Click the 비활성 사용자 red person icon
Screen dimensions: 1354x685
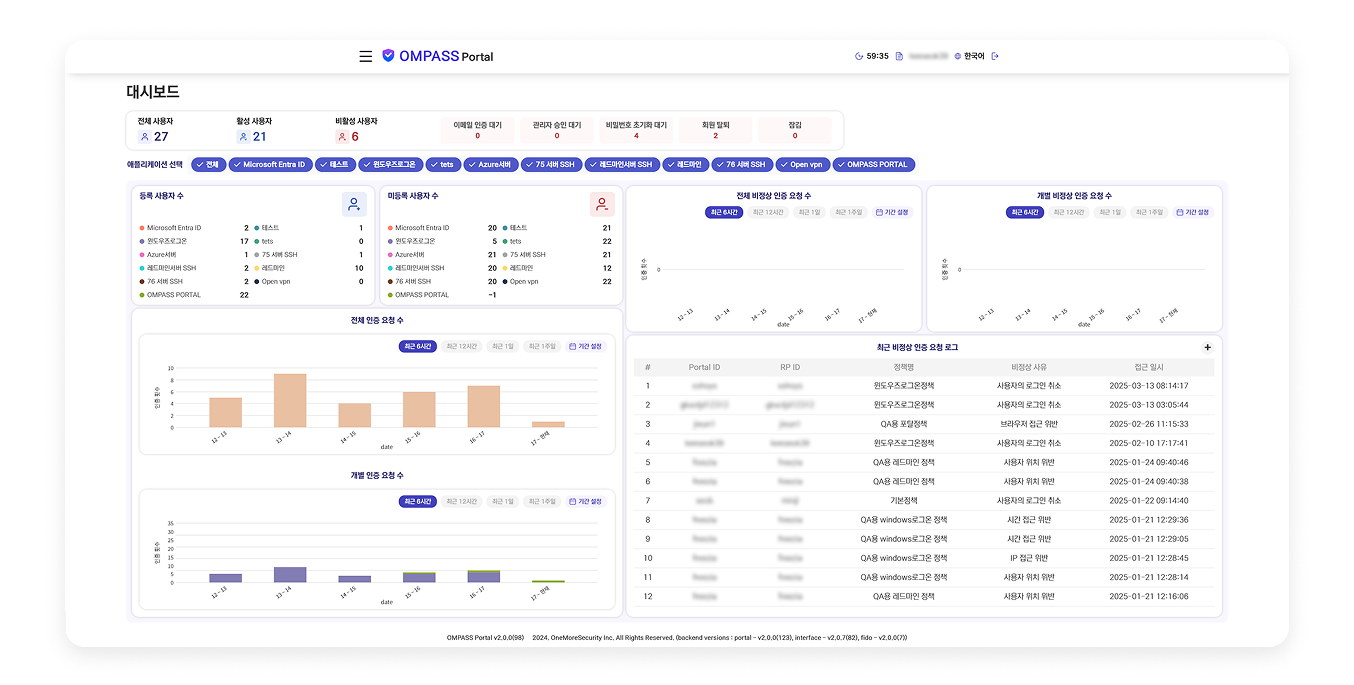point(341,137)
